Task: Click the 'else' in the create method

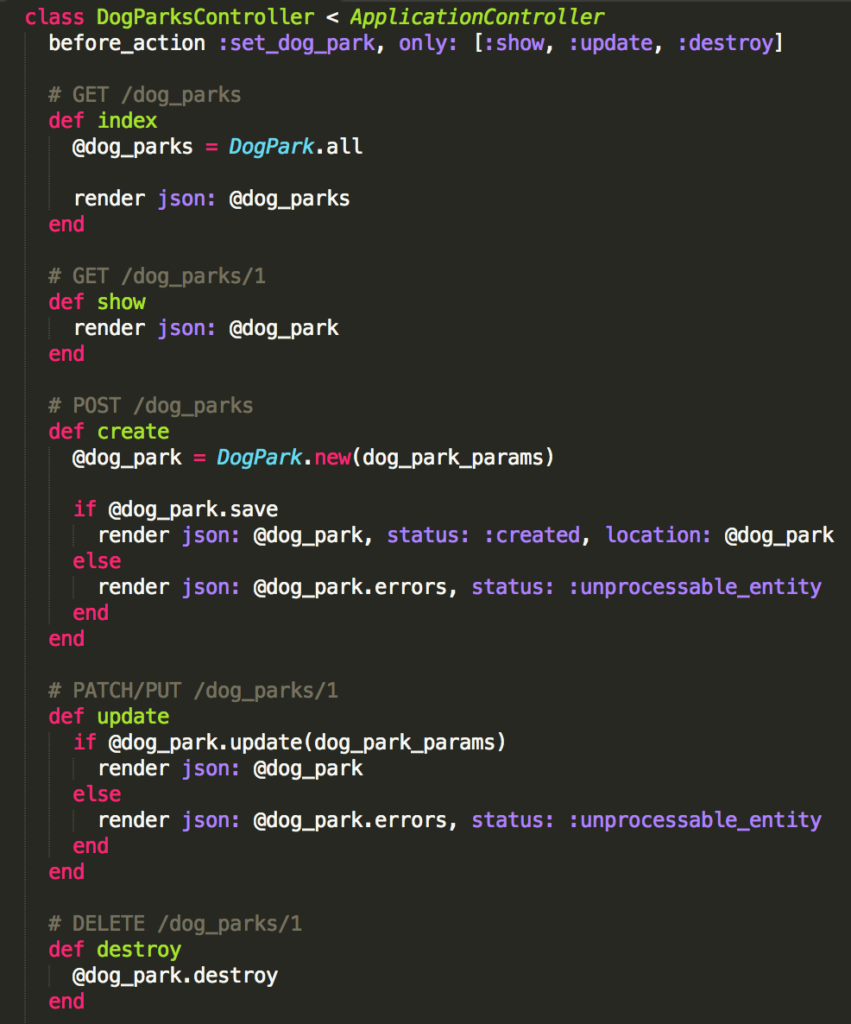Action: pos(97,561)
